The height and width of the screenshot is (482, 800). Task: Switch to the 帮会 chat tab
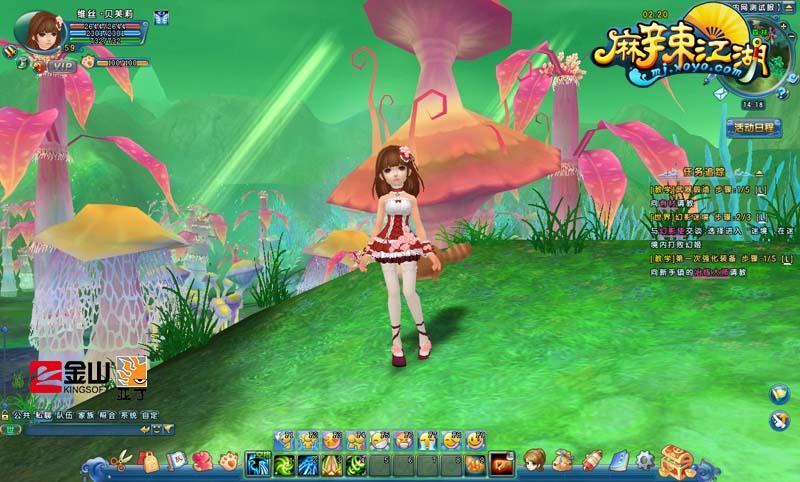click(107, 415)
